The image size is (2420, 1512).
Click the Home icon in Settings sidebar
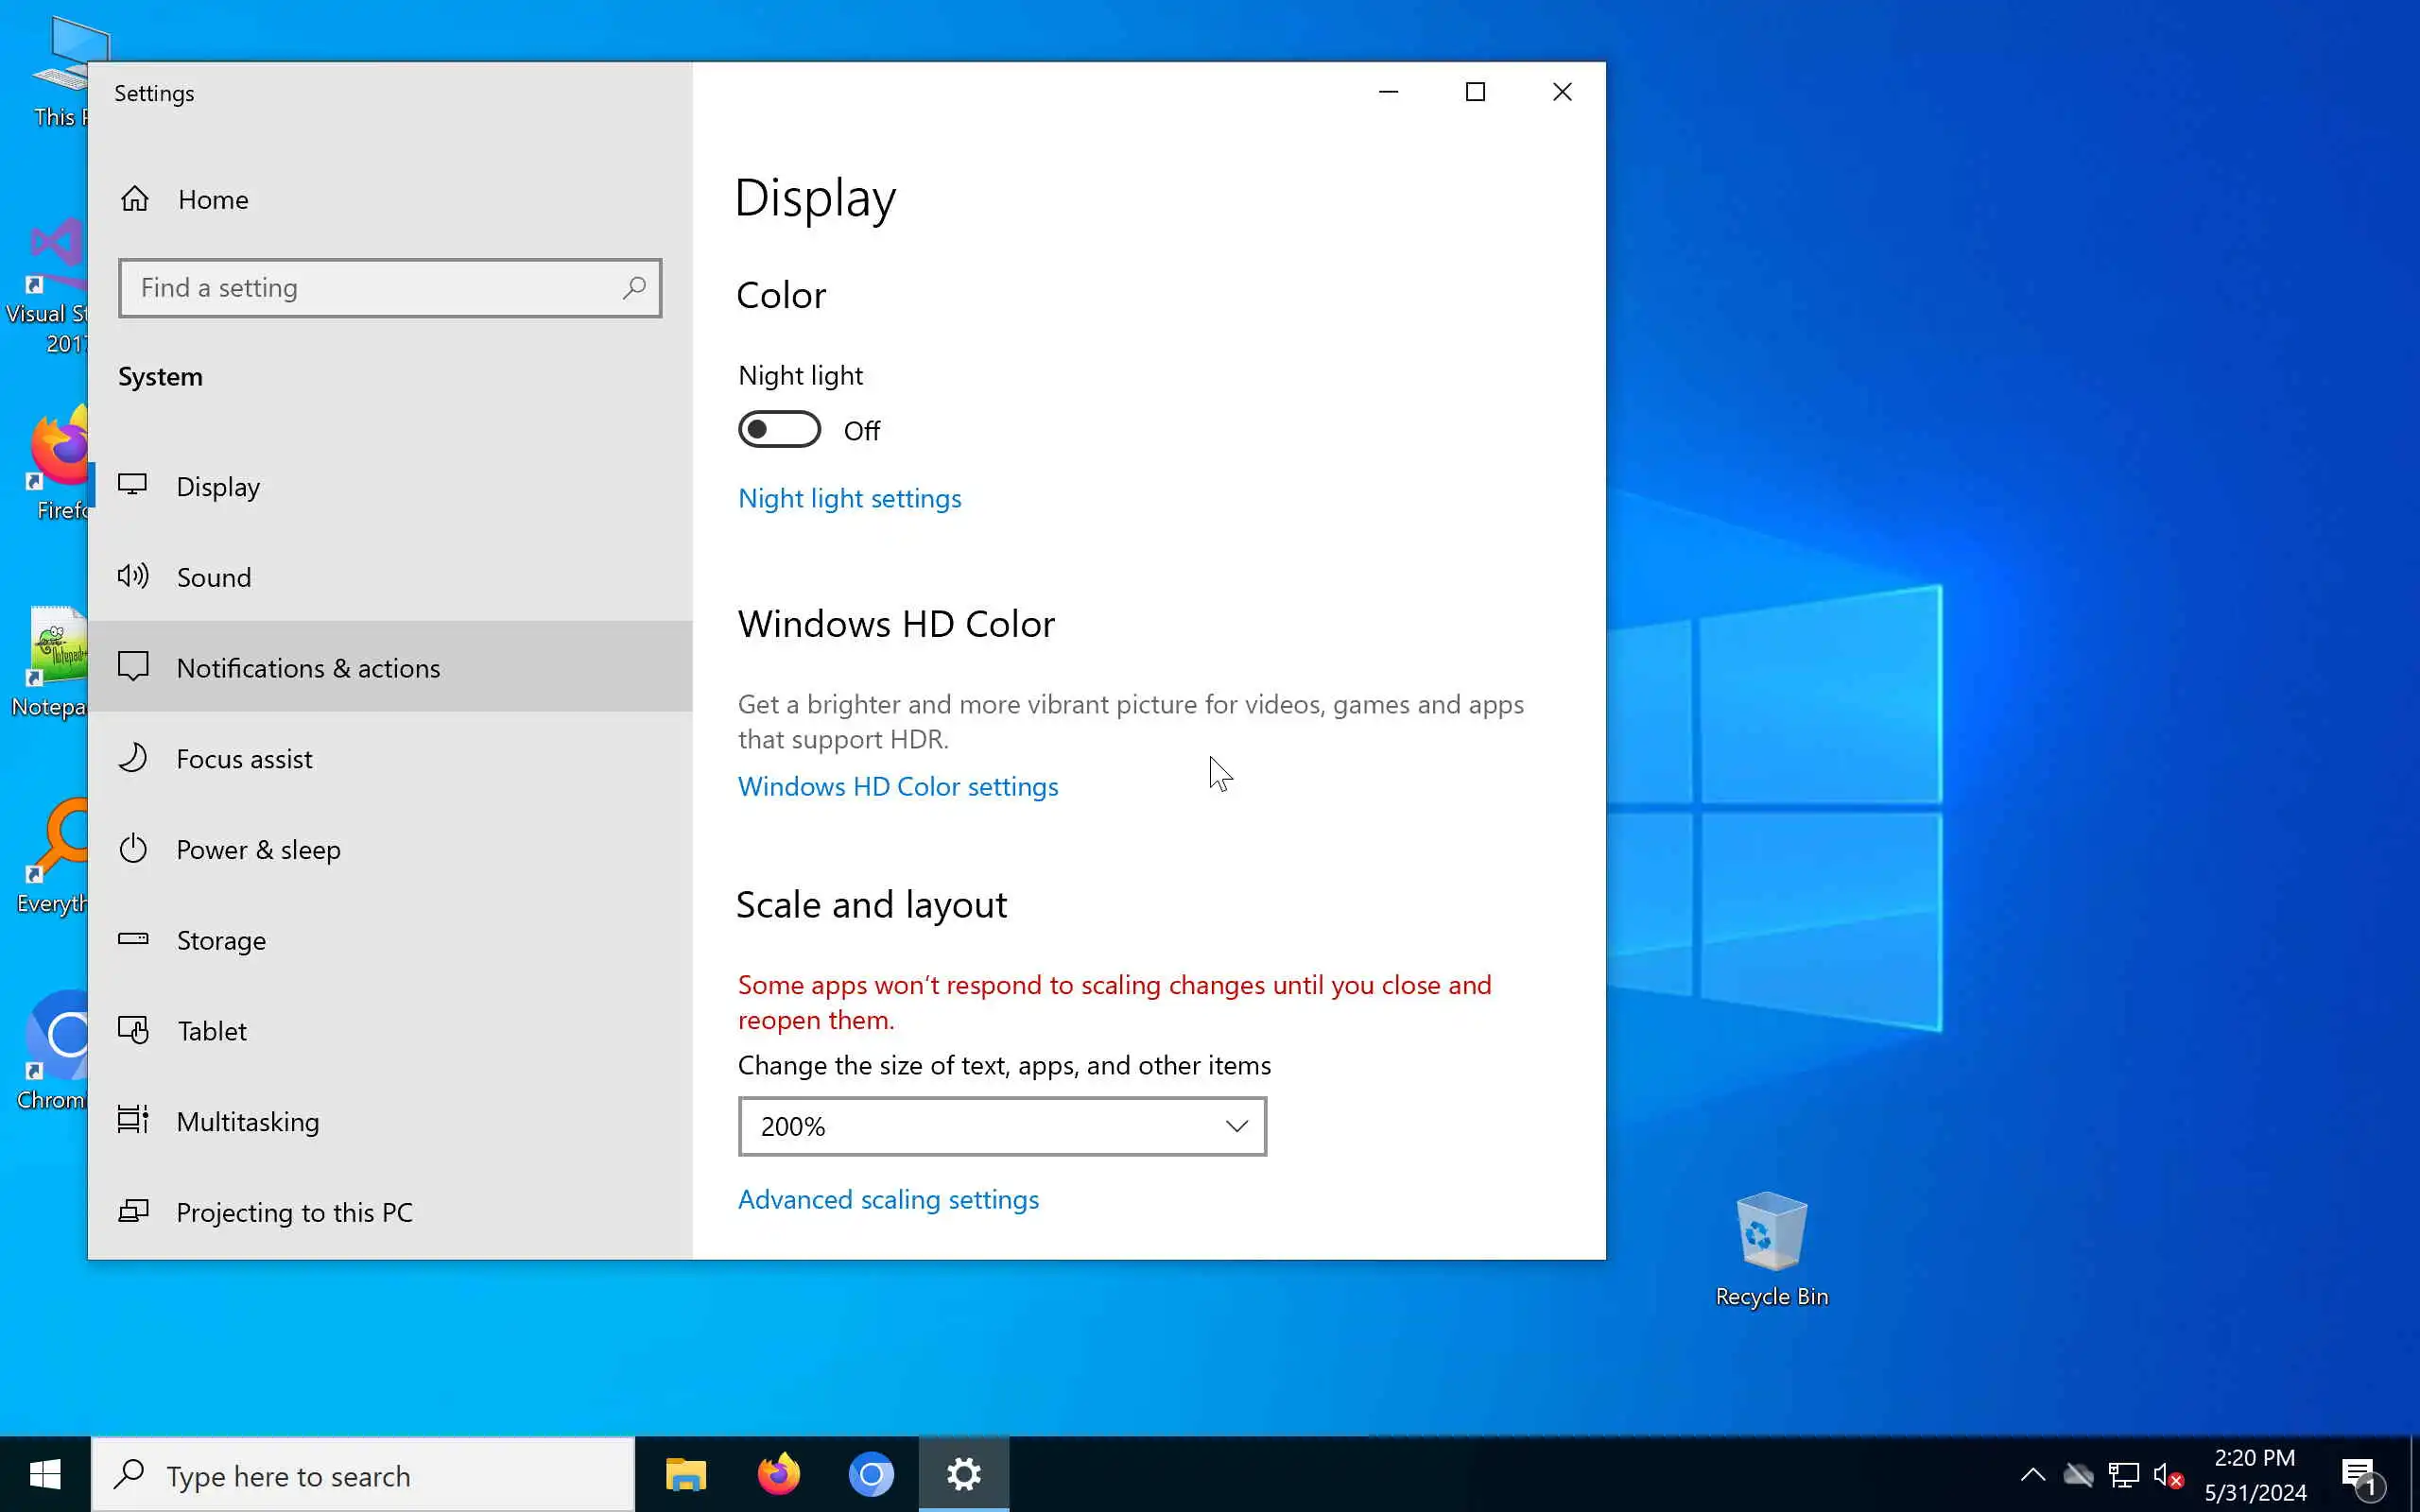[x=135, y=199]
